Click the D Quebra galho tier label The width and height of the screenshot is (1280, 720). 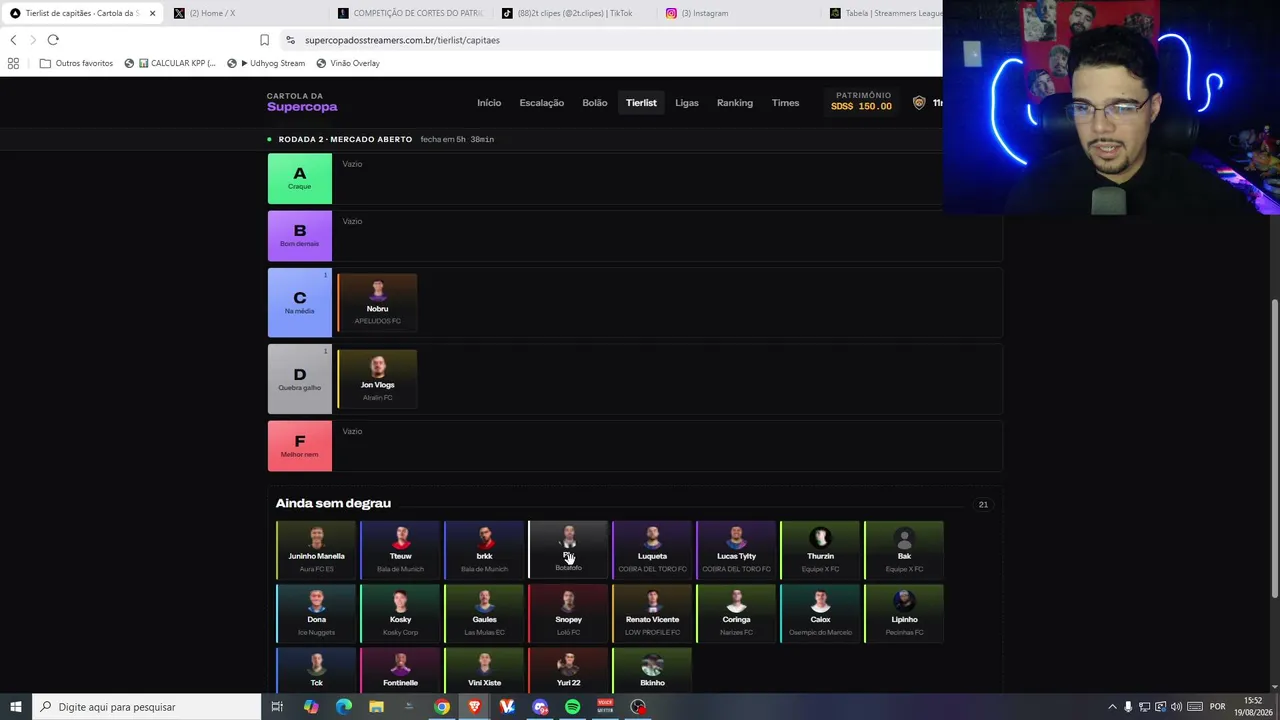300,379
